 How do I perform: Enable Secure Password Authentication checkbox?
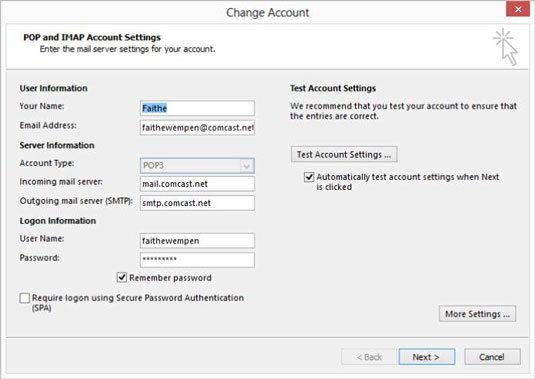[x=25, y=298]
